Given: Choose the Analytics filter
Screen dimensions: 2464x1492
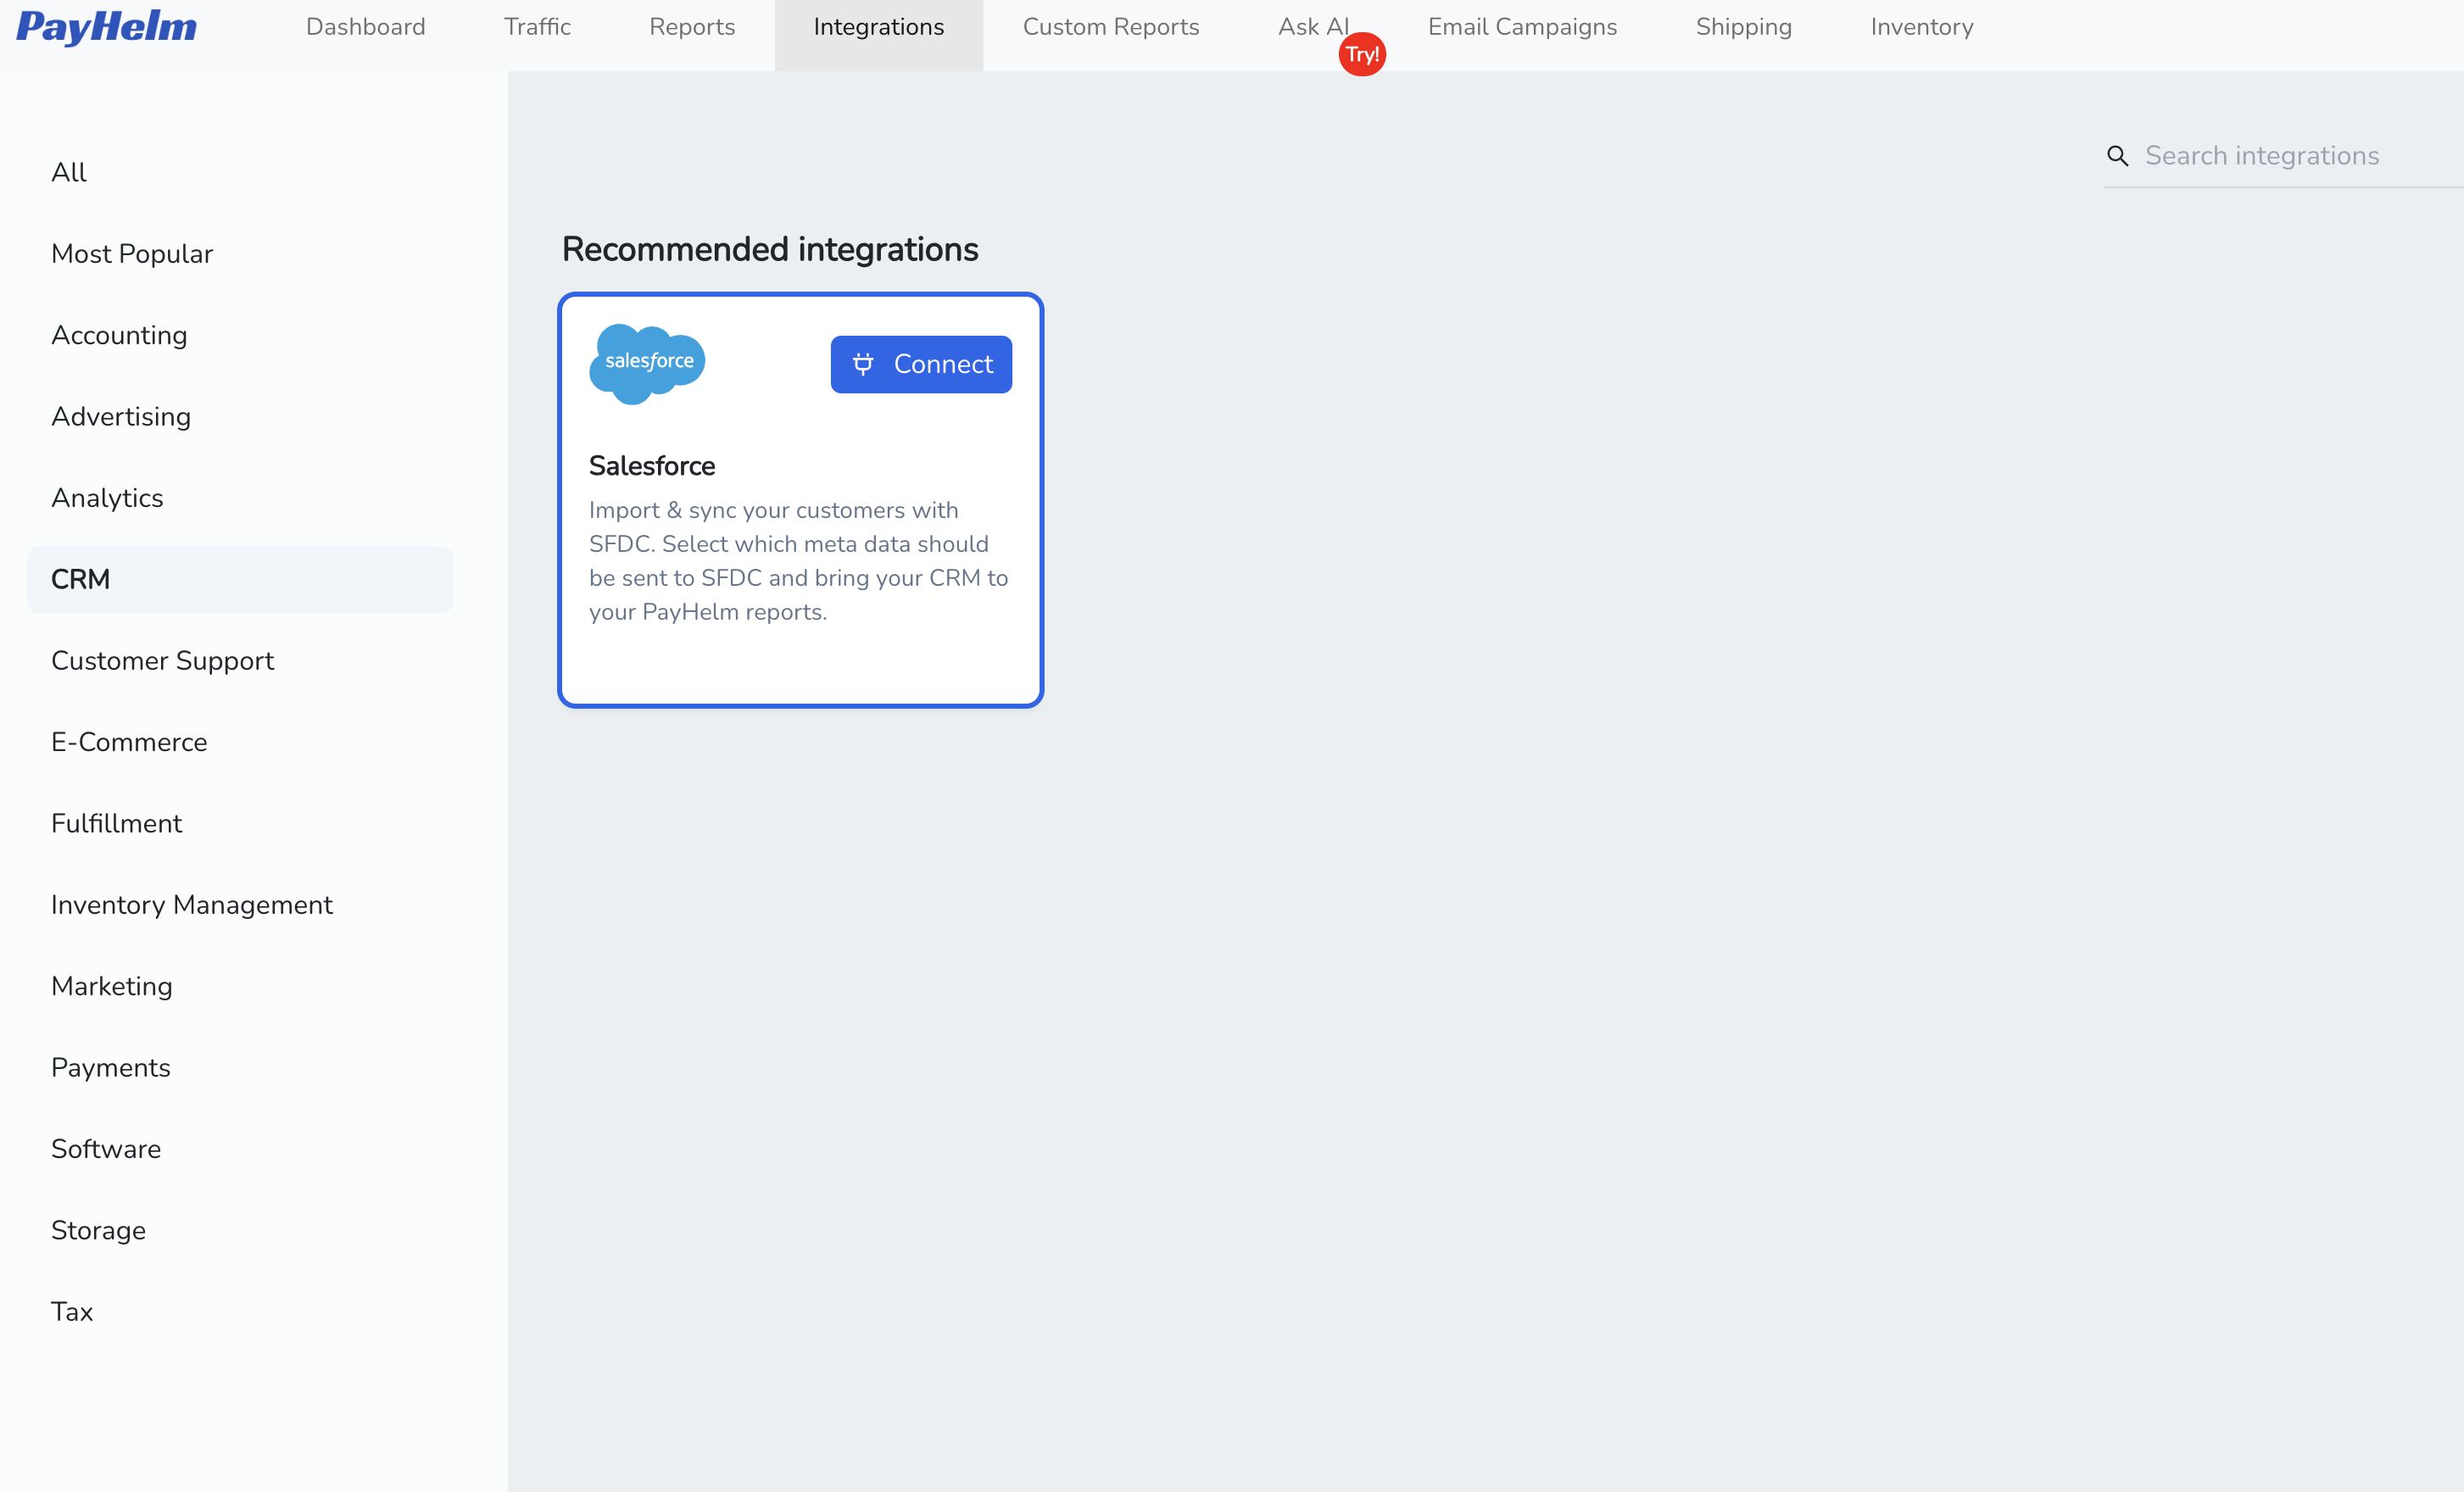Looking at the screenshot, I should coord(107,497).
